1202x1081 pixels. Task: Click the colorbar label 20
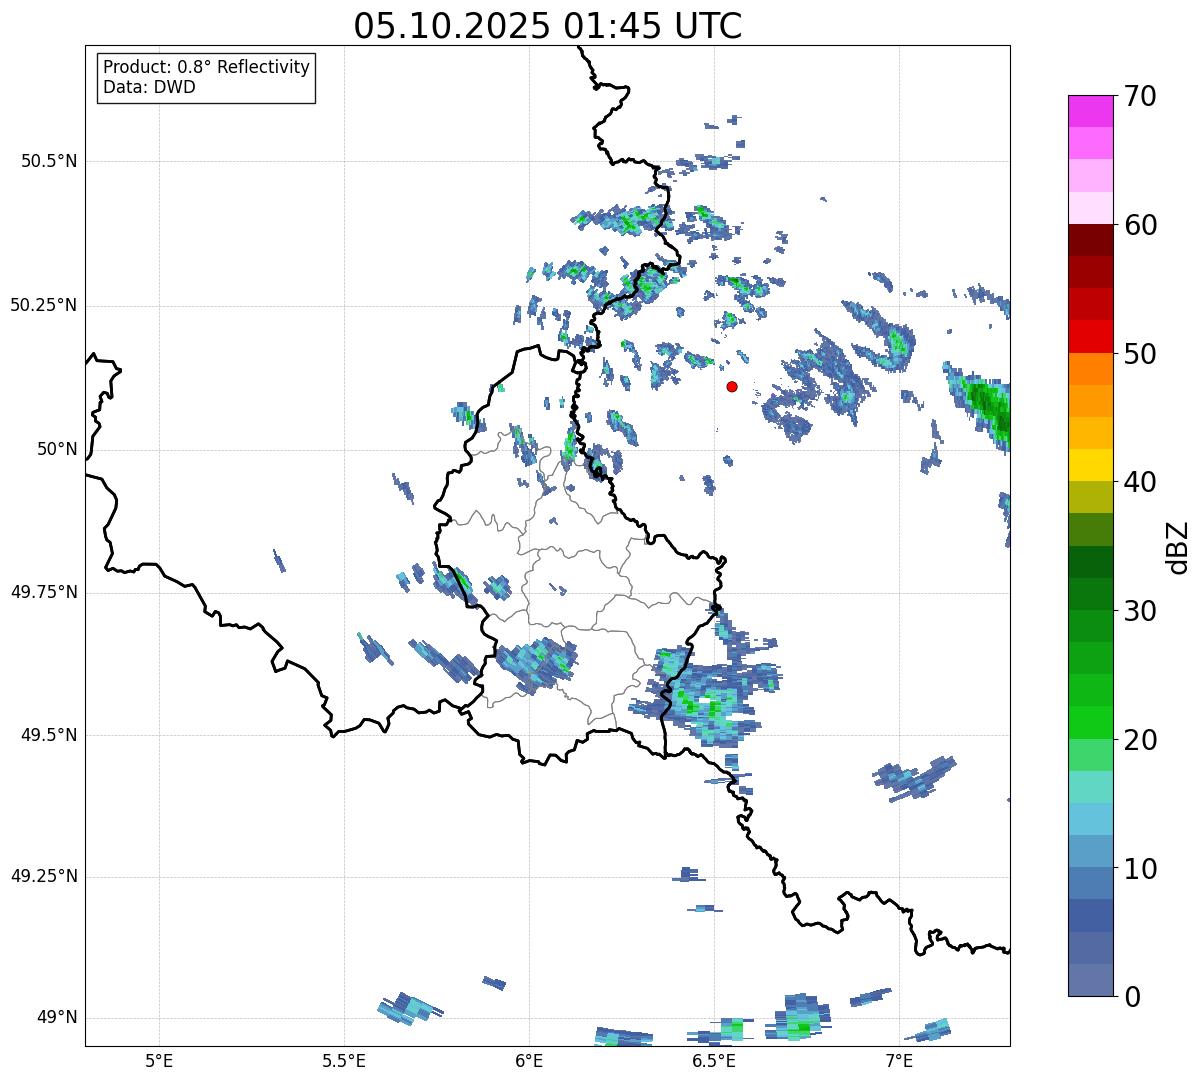click(x=1141, y=740)
